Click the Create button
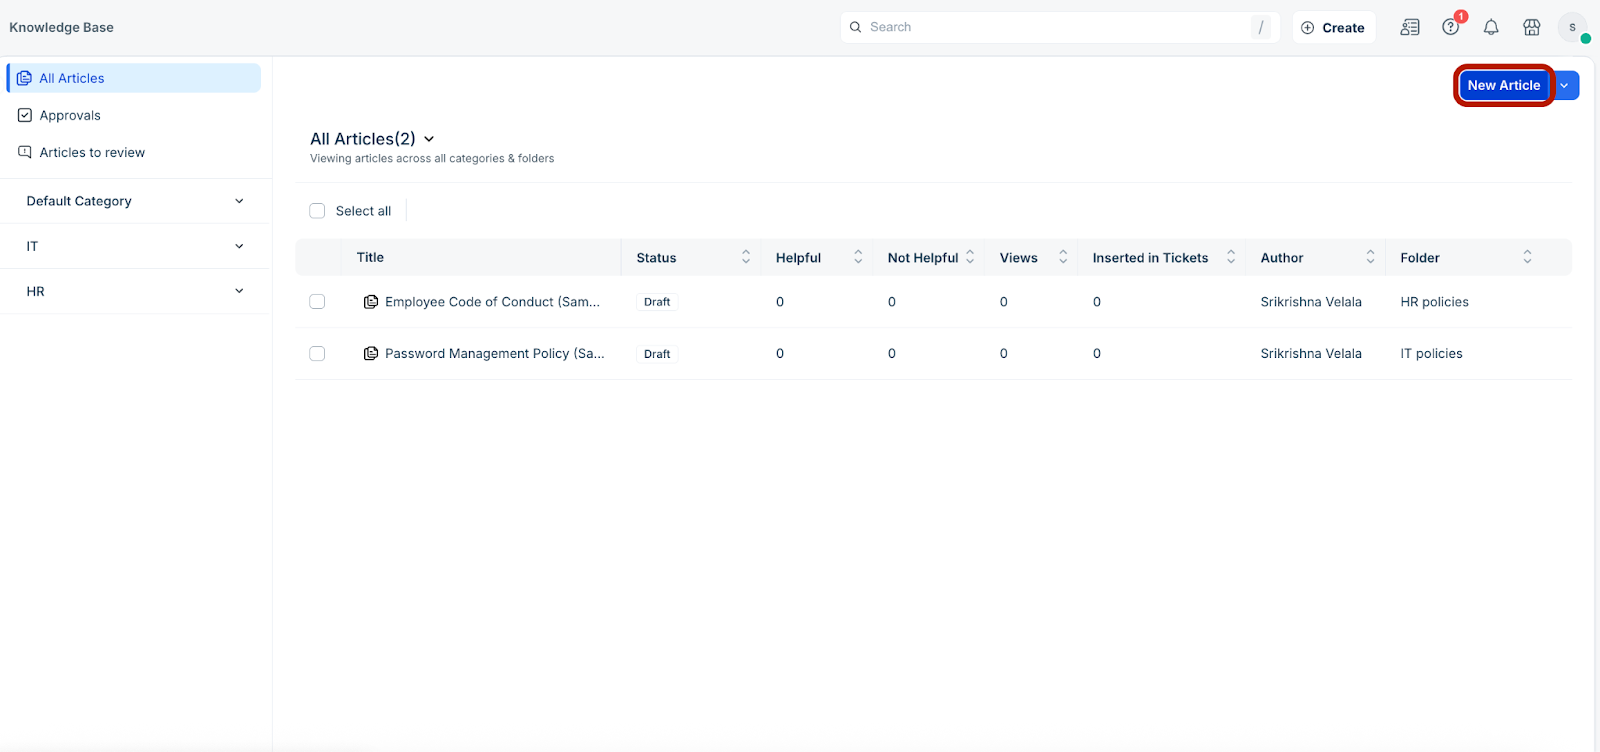 pos(1334,28)
